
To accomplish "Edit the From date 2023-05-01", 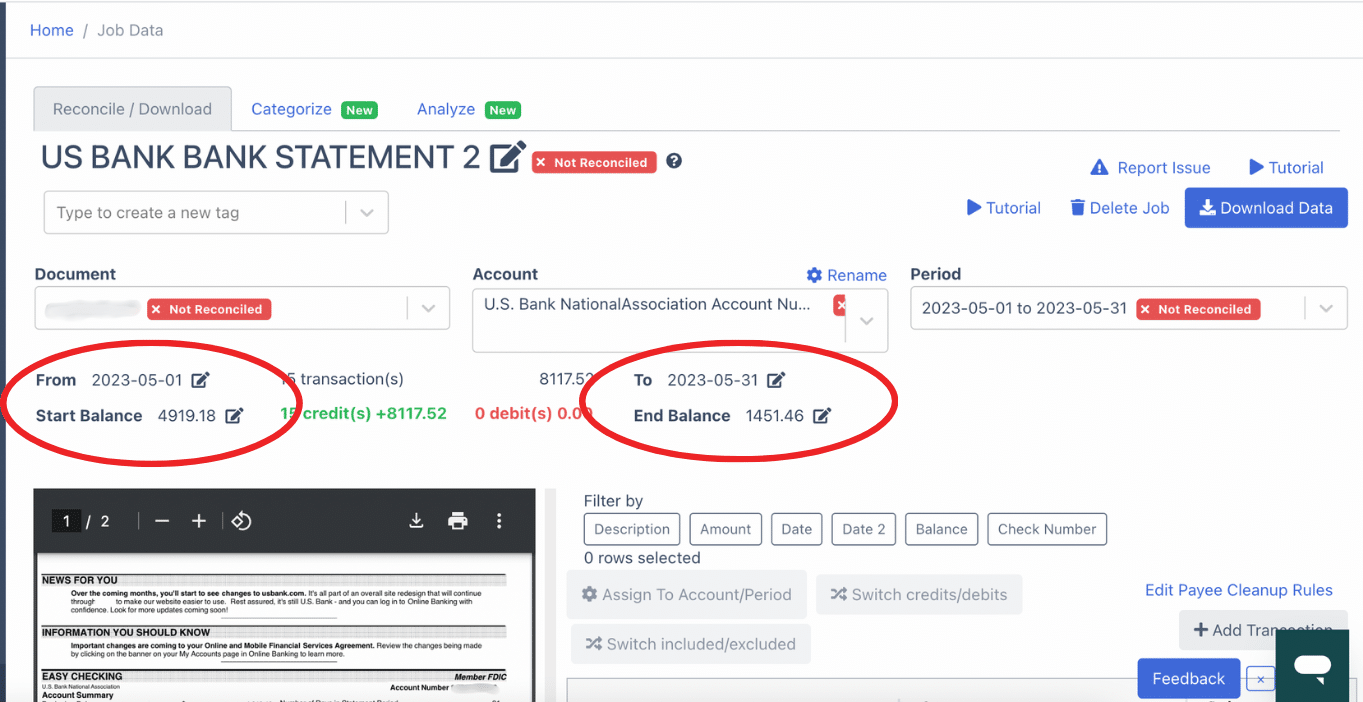I will pyautogui.click(x=201, y=380).
